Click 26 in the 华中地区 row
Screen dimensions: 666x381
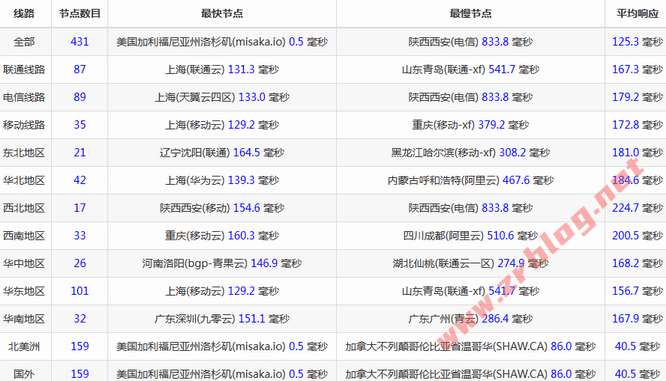(79, 263)
